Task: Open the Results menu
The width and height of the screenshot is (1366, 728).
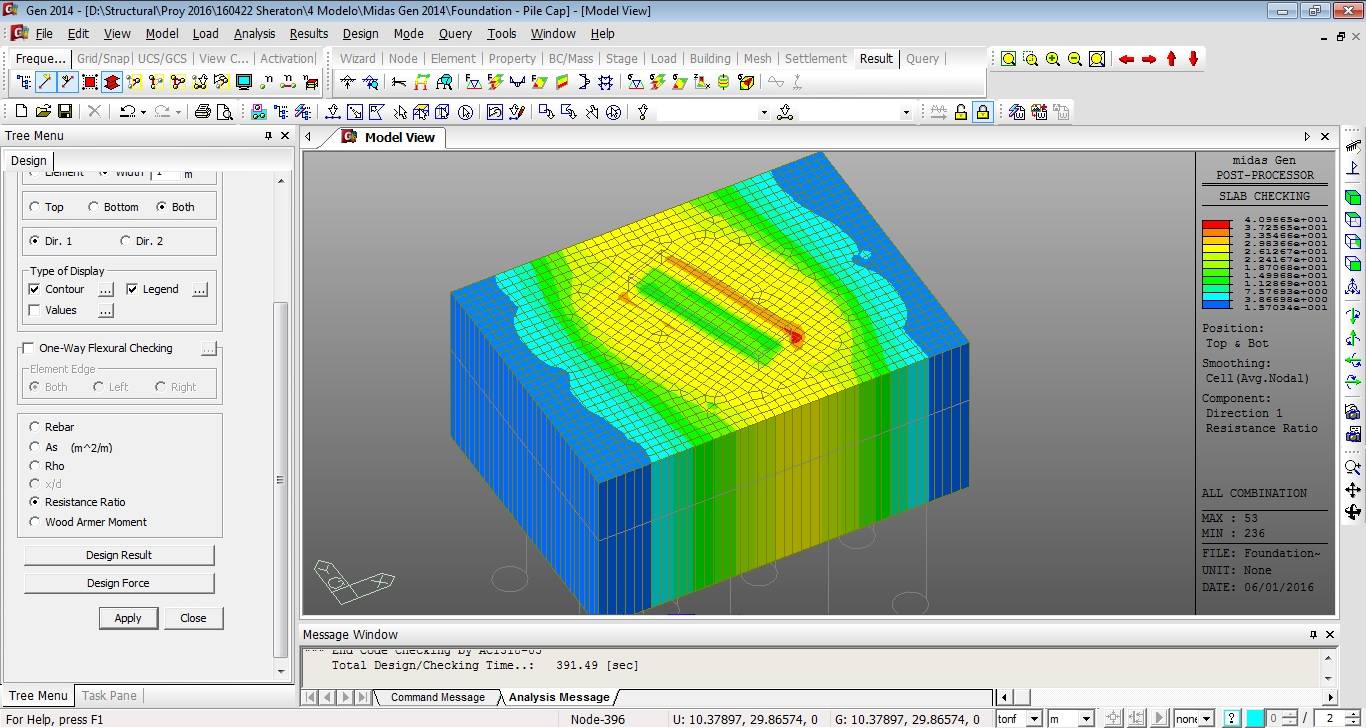Action: (308, 33)
